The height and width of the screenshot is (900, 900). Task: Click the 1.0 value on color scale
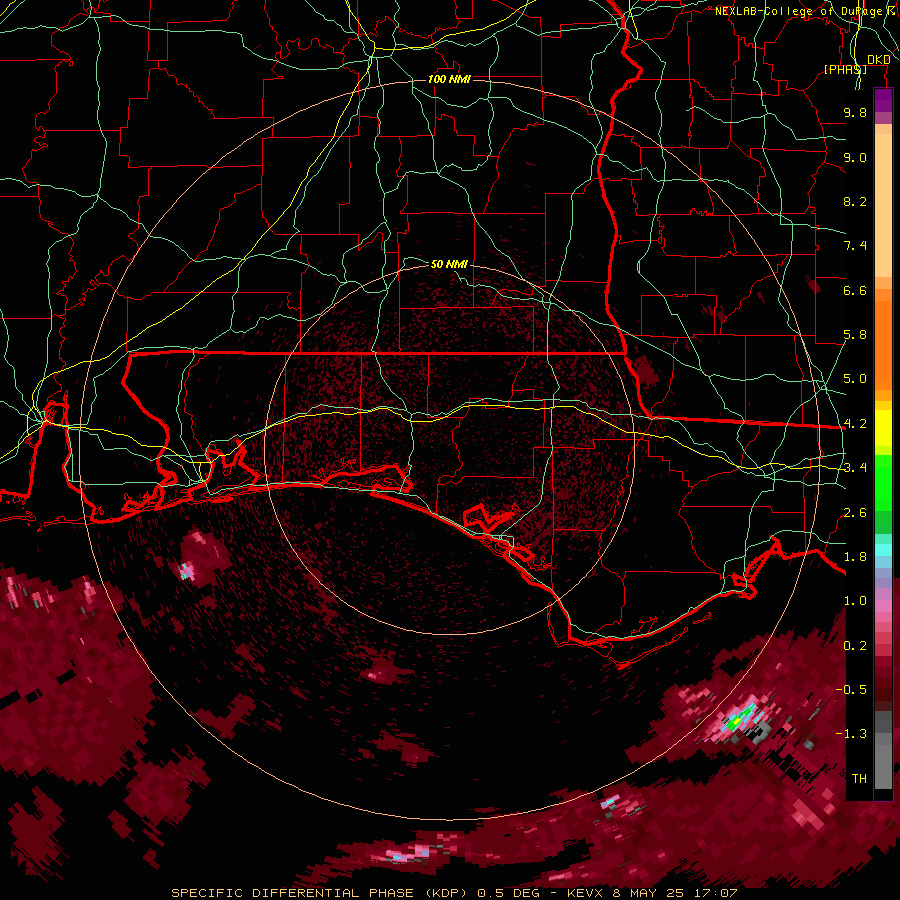click(x=855, y=601)
